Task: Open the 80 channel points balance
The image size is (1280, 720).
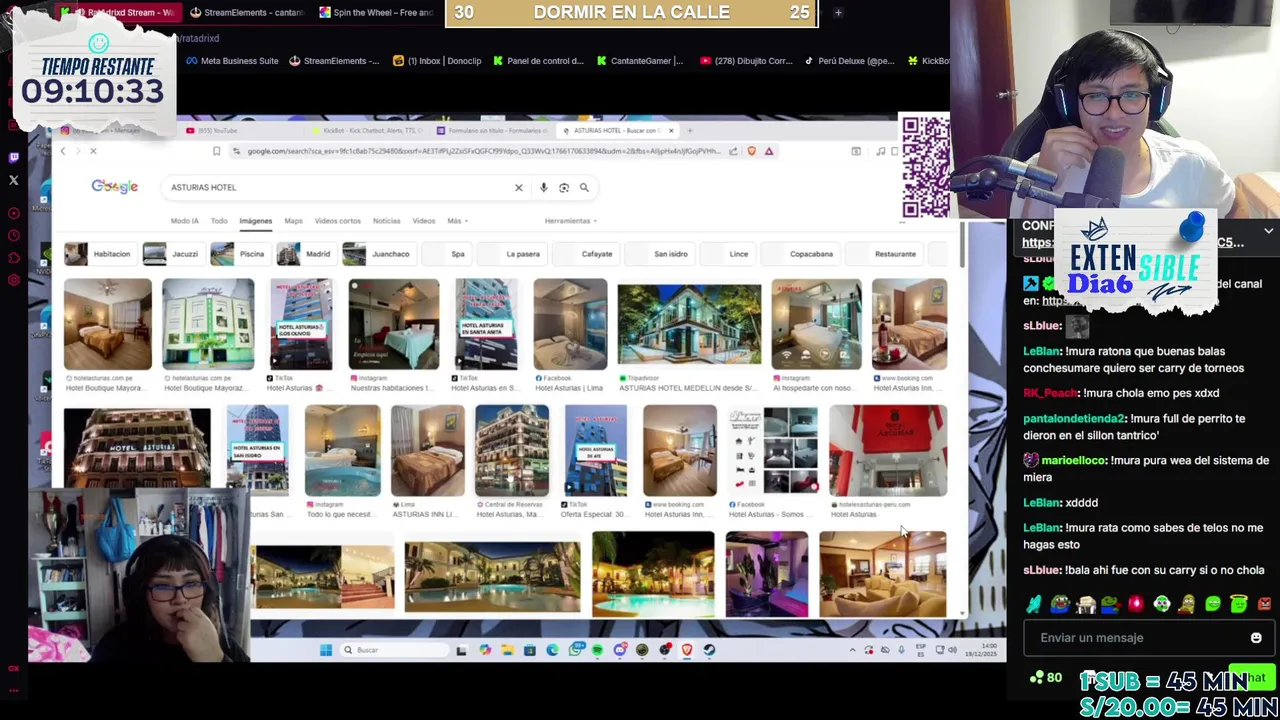Action: (1047, 678)
